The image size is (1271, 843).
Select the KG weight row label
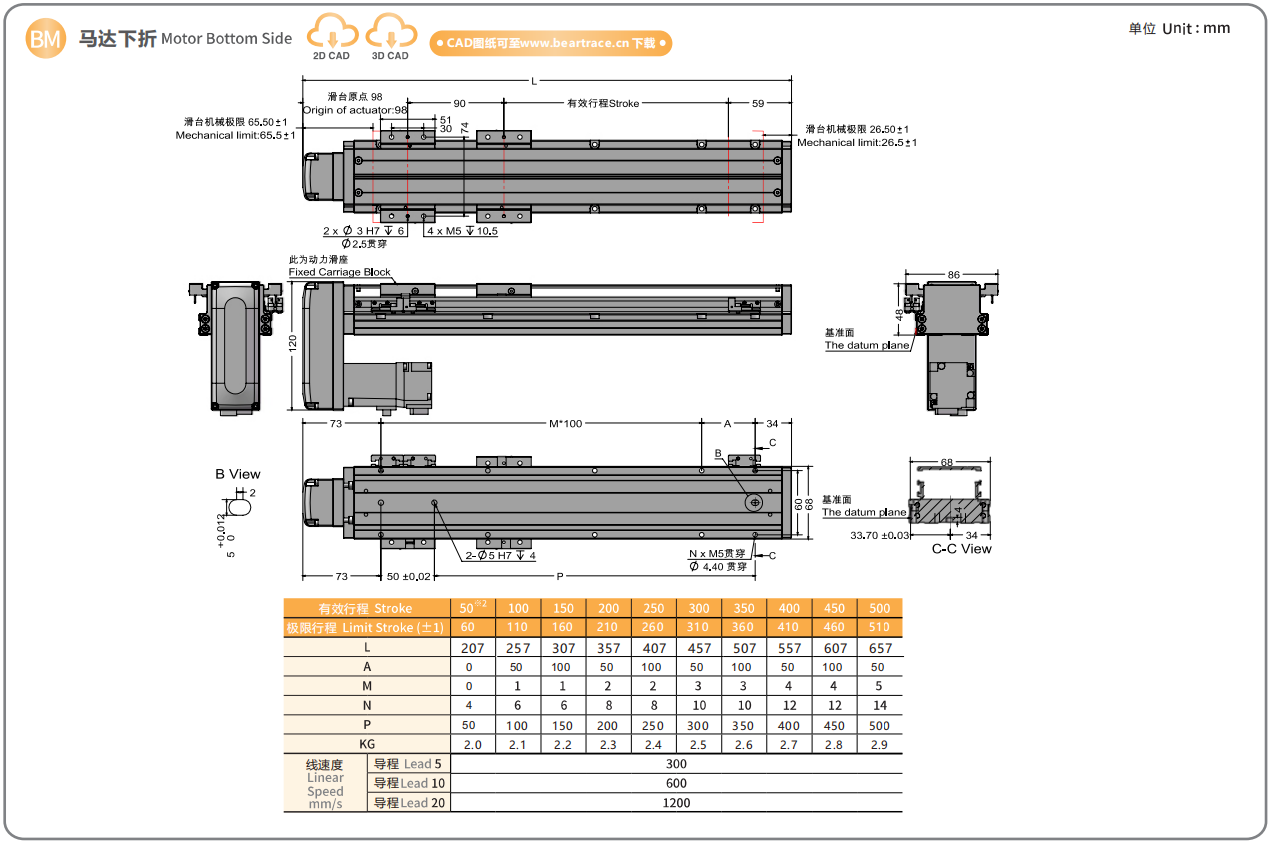click(367, 744)
